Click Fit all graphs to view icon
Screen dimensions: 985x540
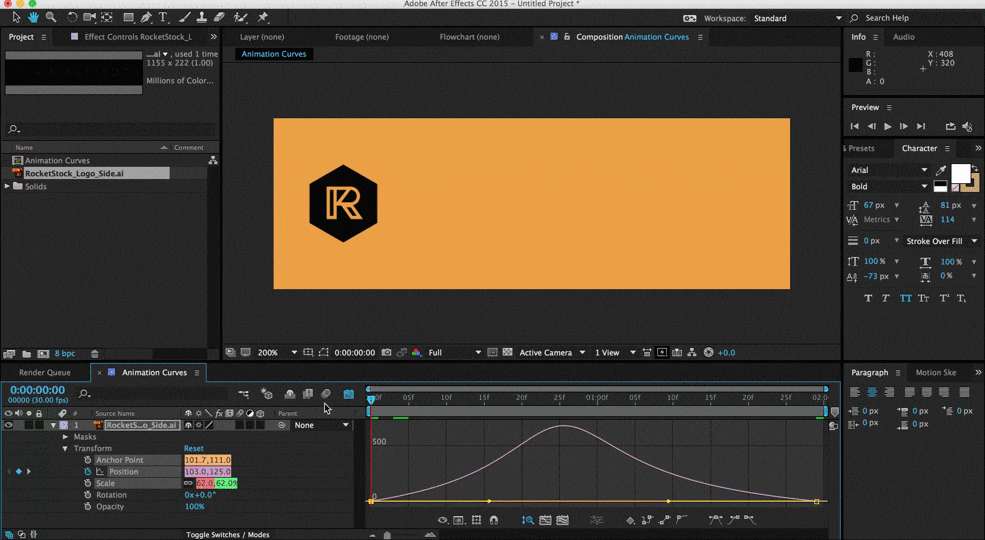(x=562, y=520)
